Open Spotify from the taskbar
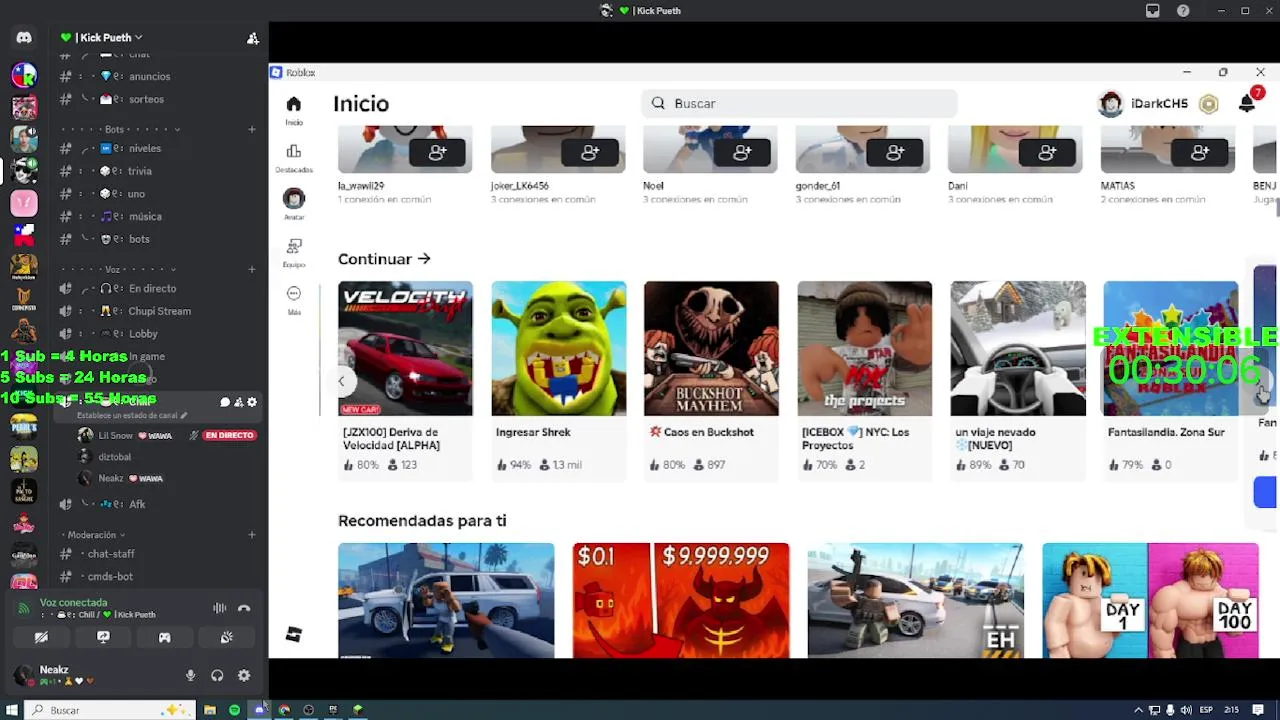 pos(235,710)
